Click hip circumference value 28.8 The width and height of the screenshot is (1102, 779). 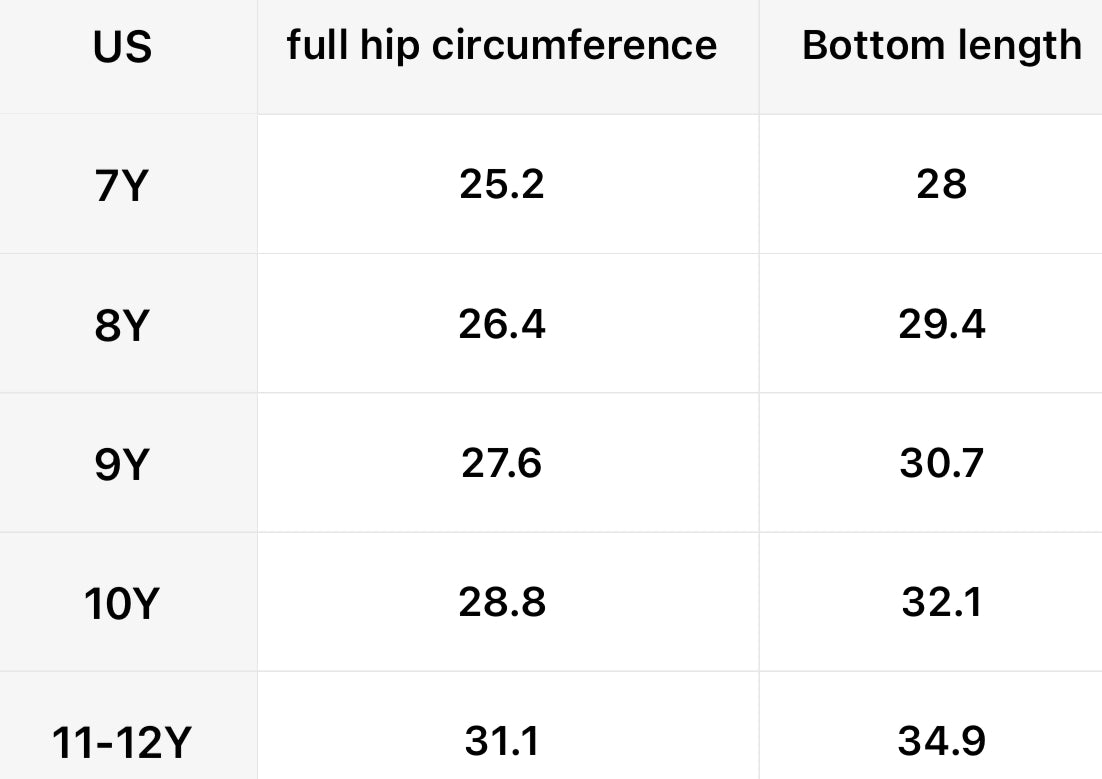pyautogui.click(x=502, y=603)
